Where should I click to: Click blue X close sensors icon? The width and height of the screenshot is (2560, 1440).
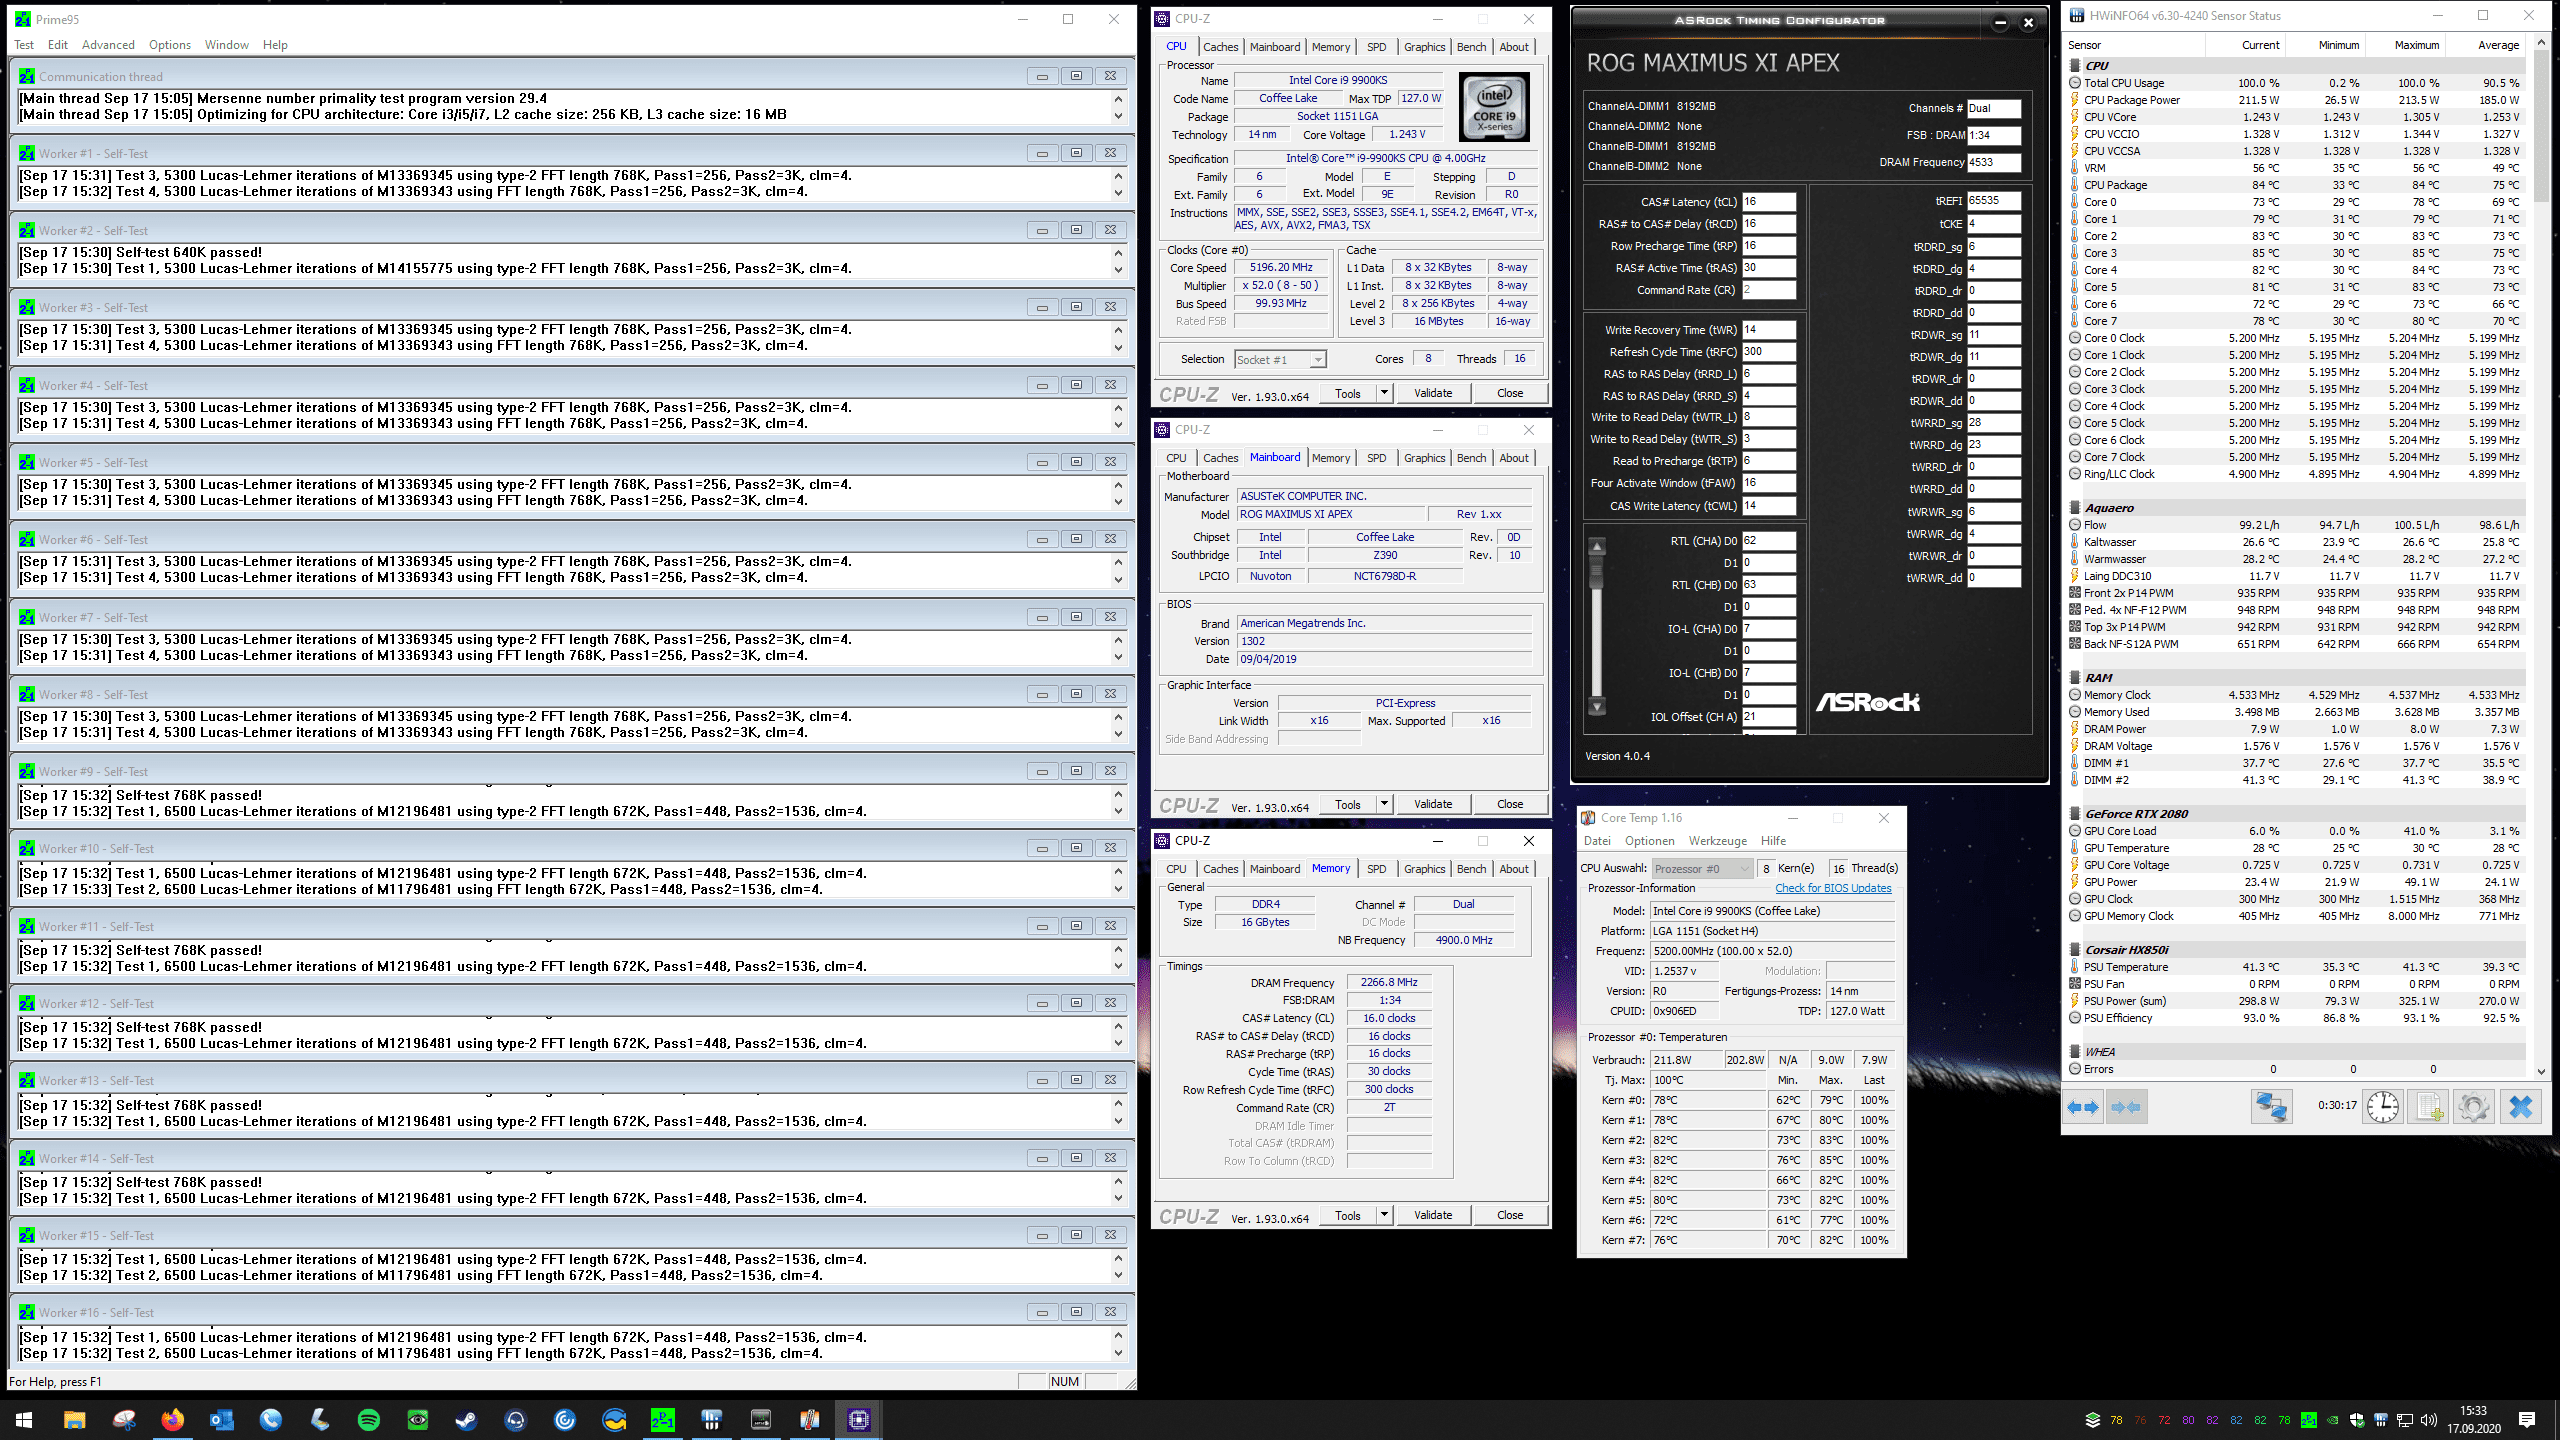[2520, 1107]
